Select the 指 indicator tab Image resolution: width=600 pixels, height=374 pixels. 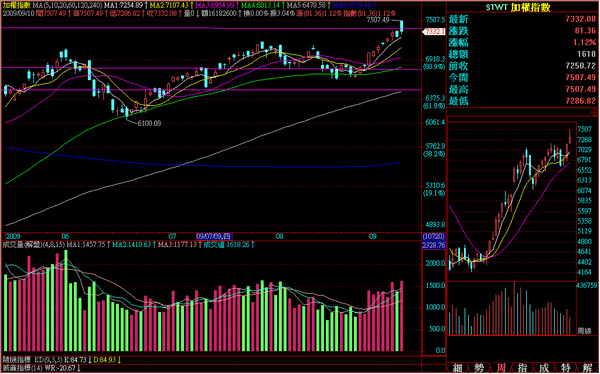point(522,367)
